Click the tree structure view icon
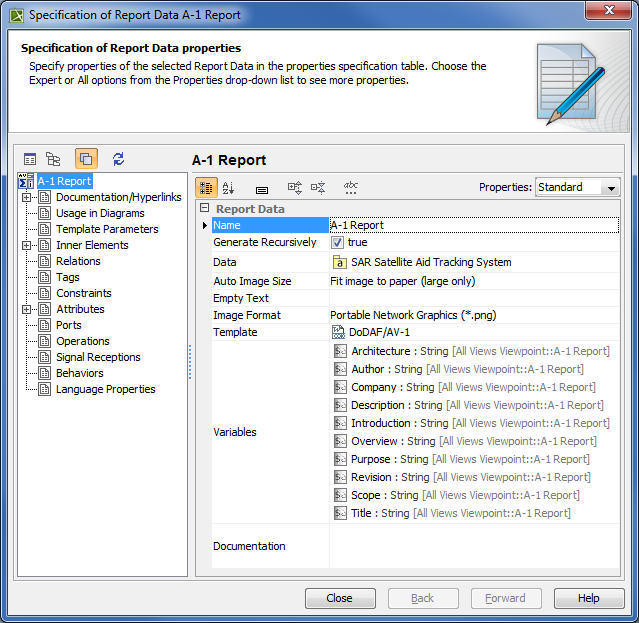639x623 pixels. pyautogui.click(x=53, y=159)
